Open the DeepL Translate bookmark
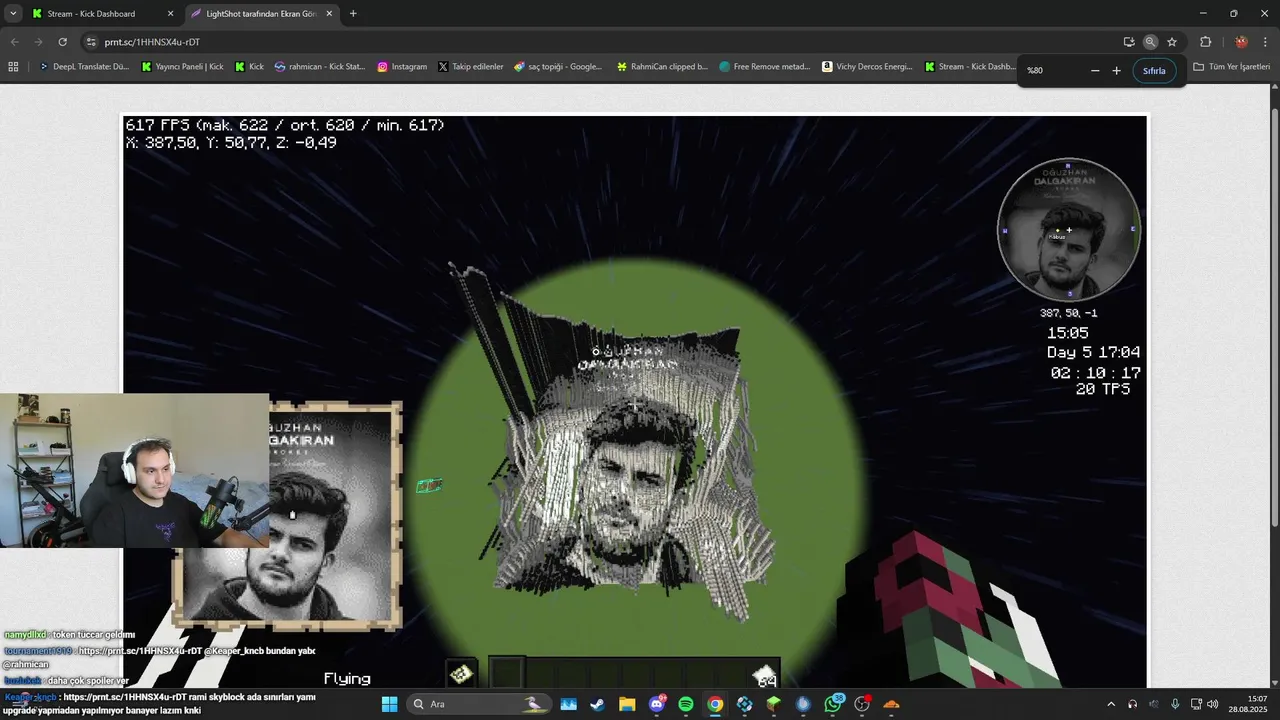Viewport: 1280px width, 720px height. (x=84, y=67)
